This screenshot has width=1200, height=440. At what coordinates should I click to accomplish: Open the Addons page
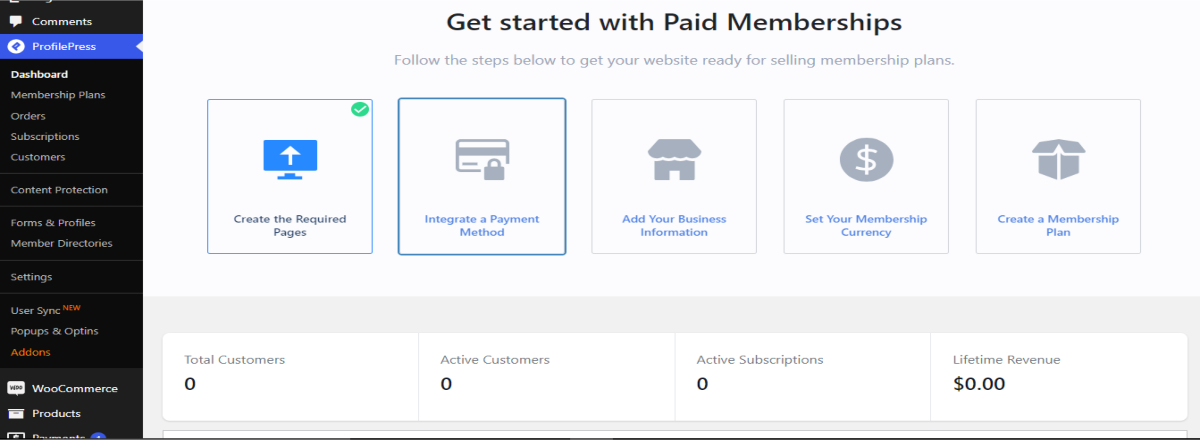click(x=30, y=352)
